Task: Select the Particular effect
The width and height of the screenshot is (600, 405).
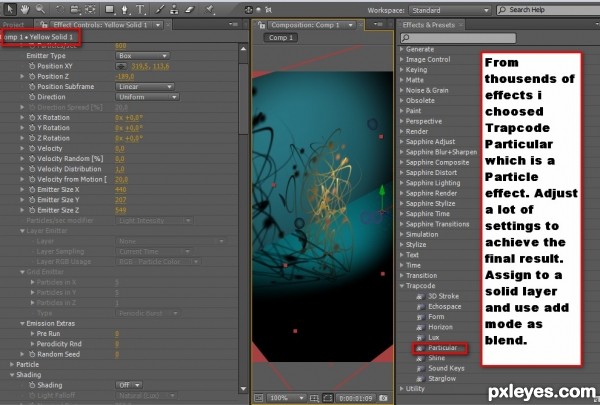Action: click(x=442, y=348)
